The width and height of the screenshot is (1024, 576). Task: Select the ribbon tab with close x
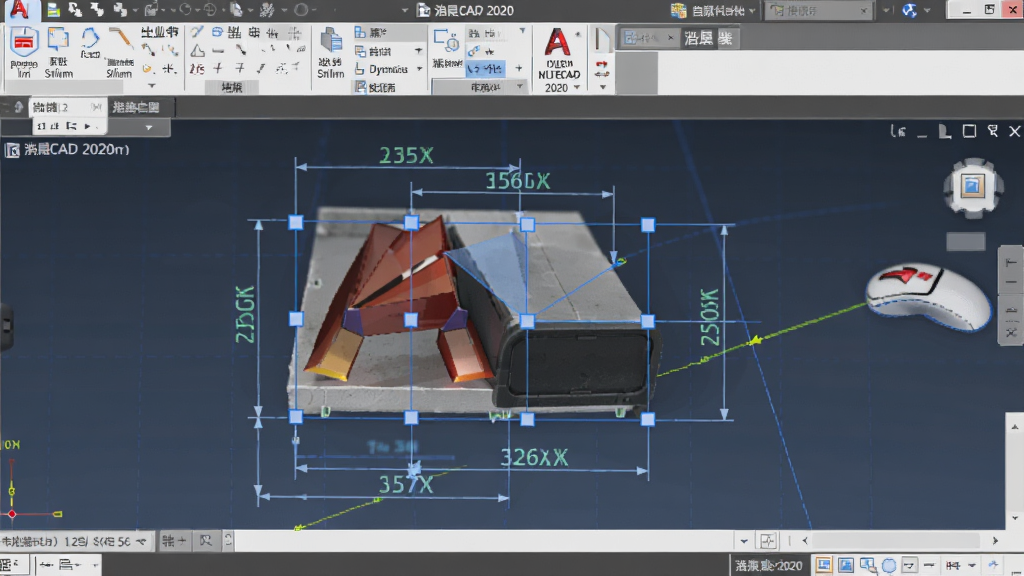coord(648,39)
